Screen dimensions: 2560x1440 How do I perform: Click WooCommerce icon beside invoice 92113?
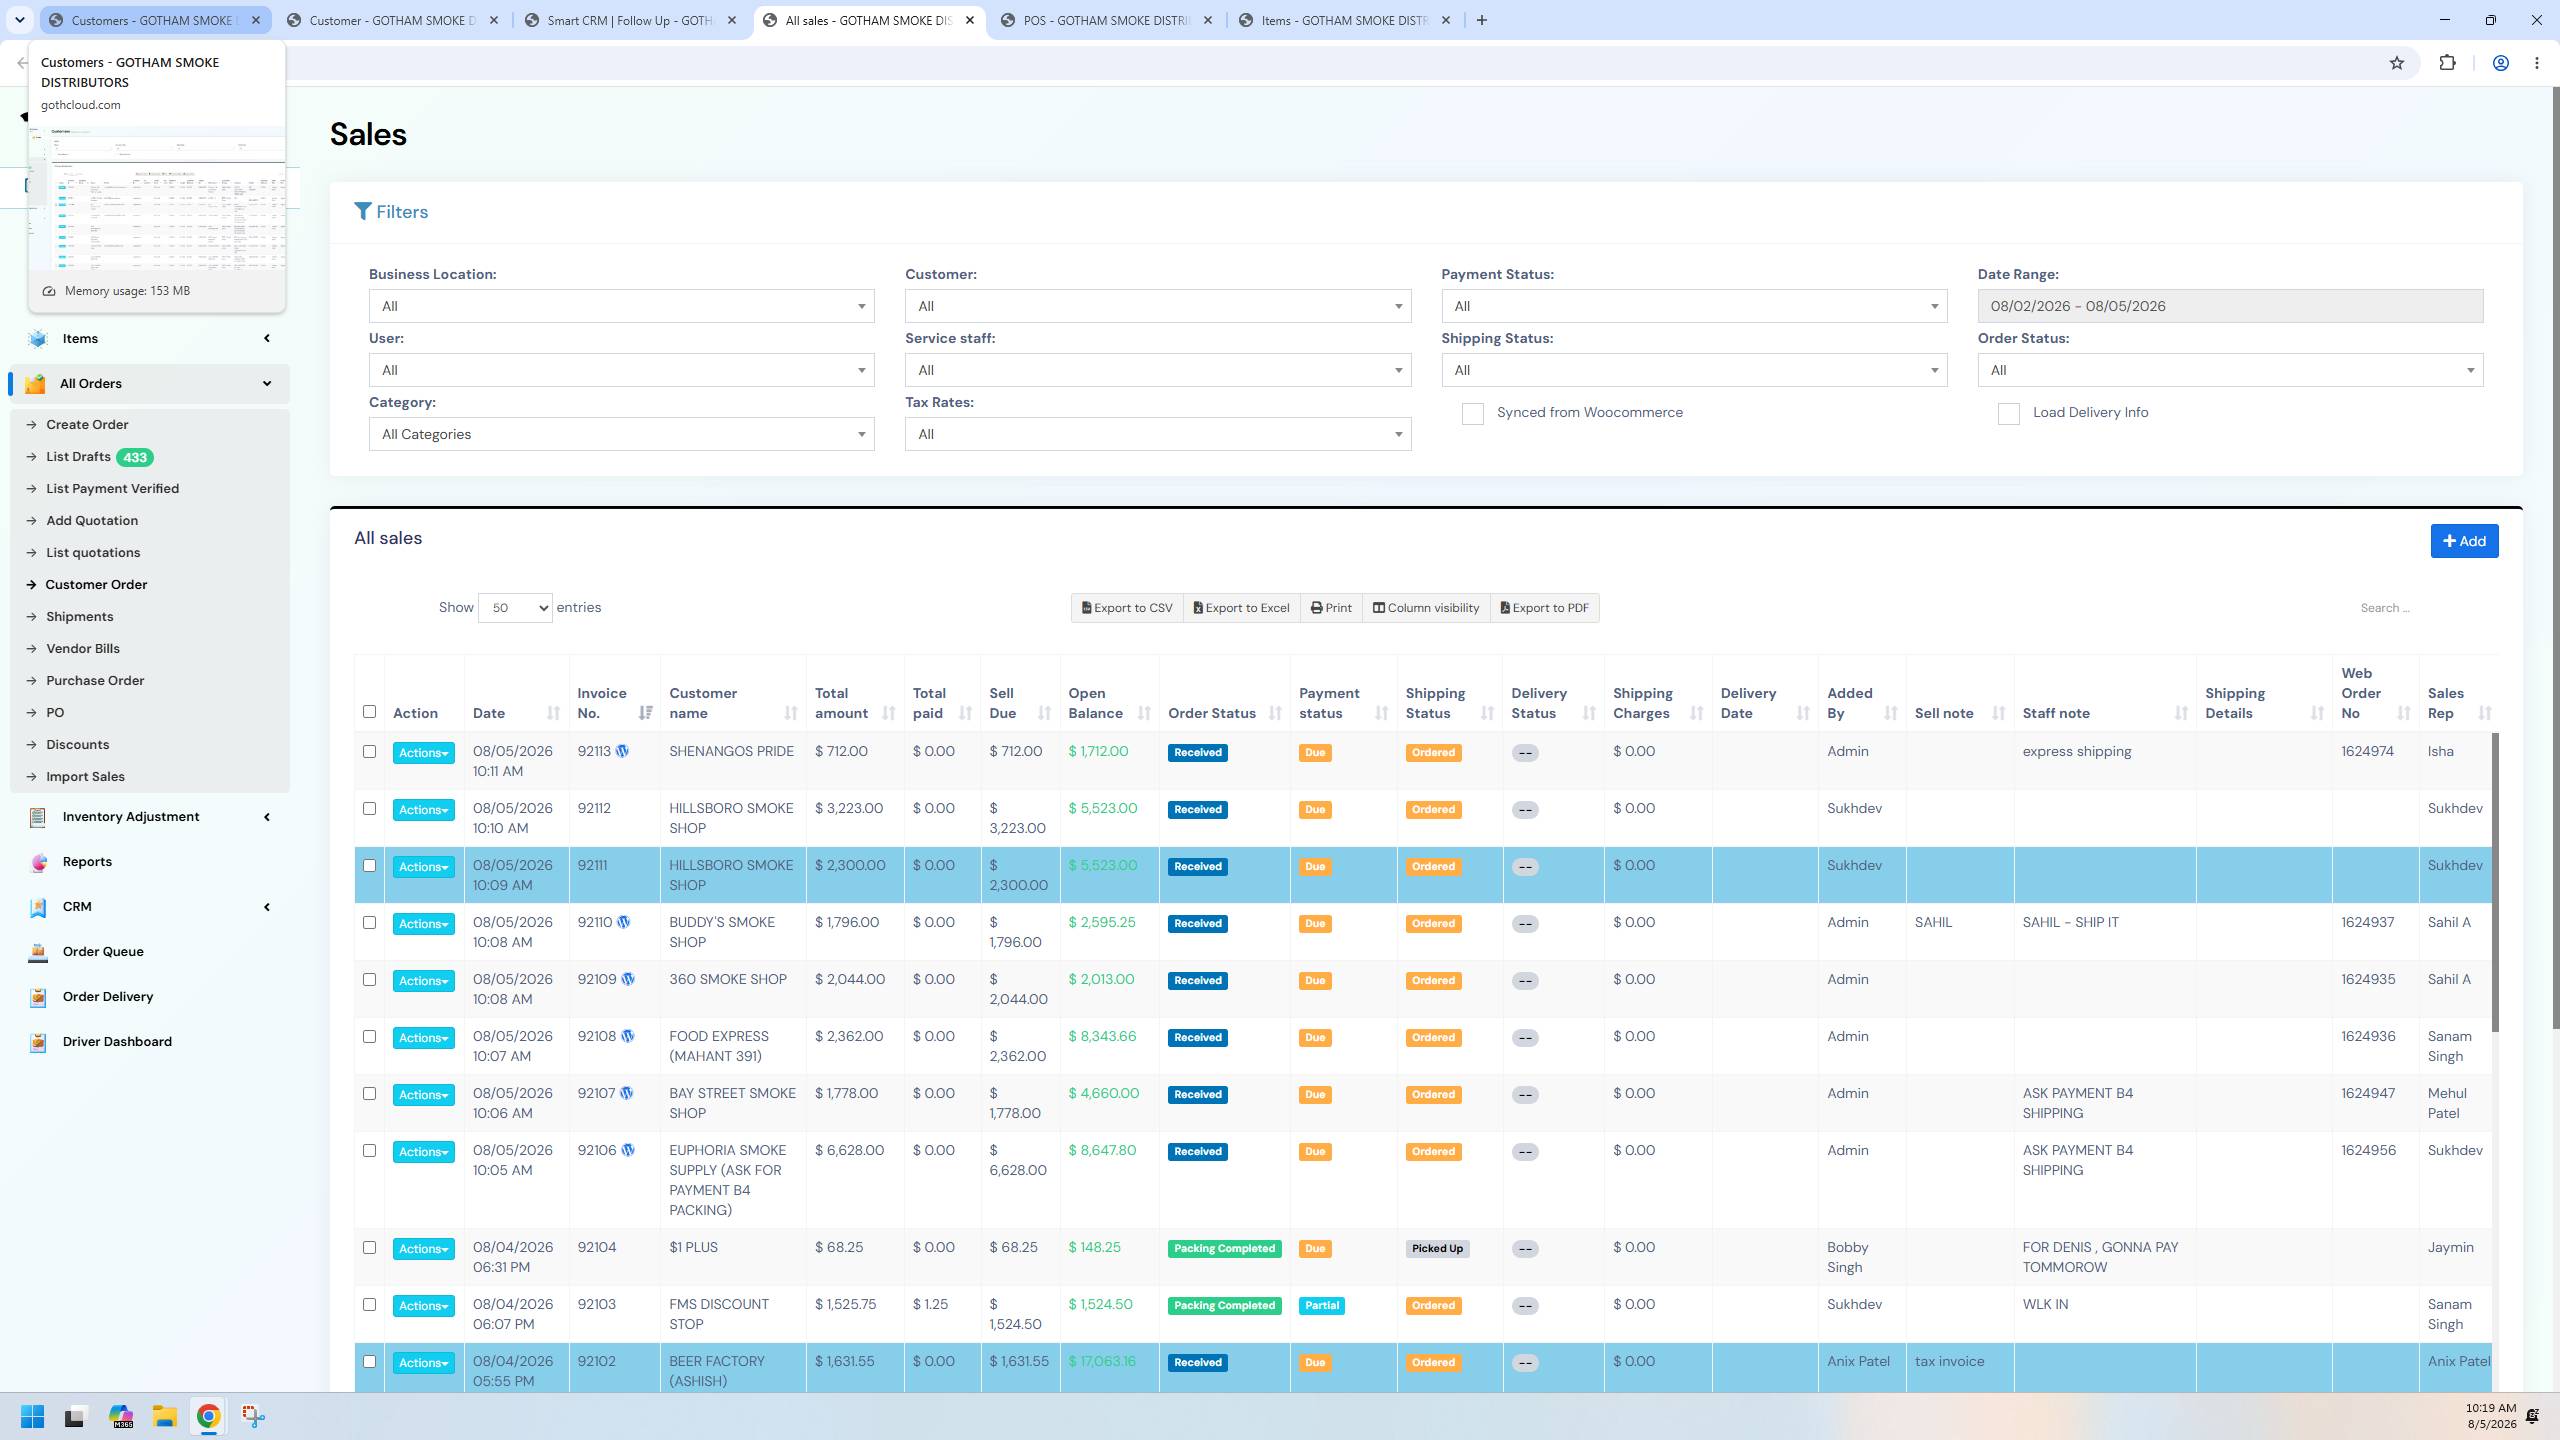tap(622, 752)
